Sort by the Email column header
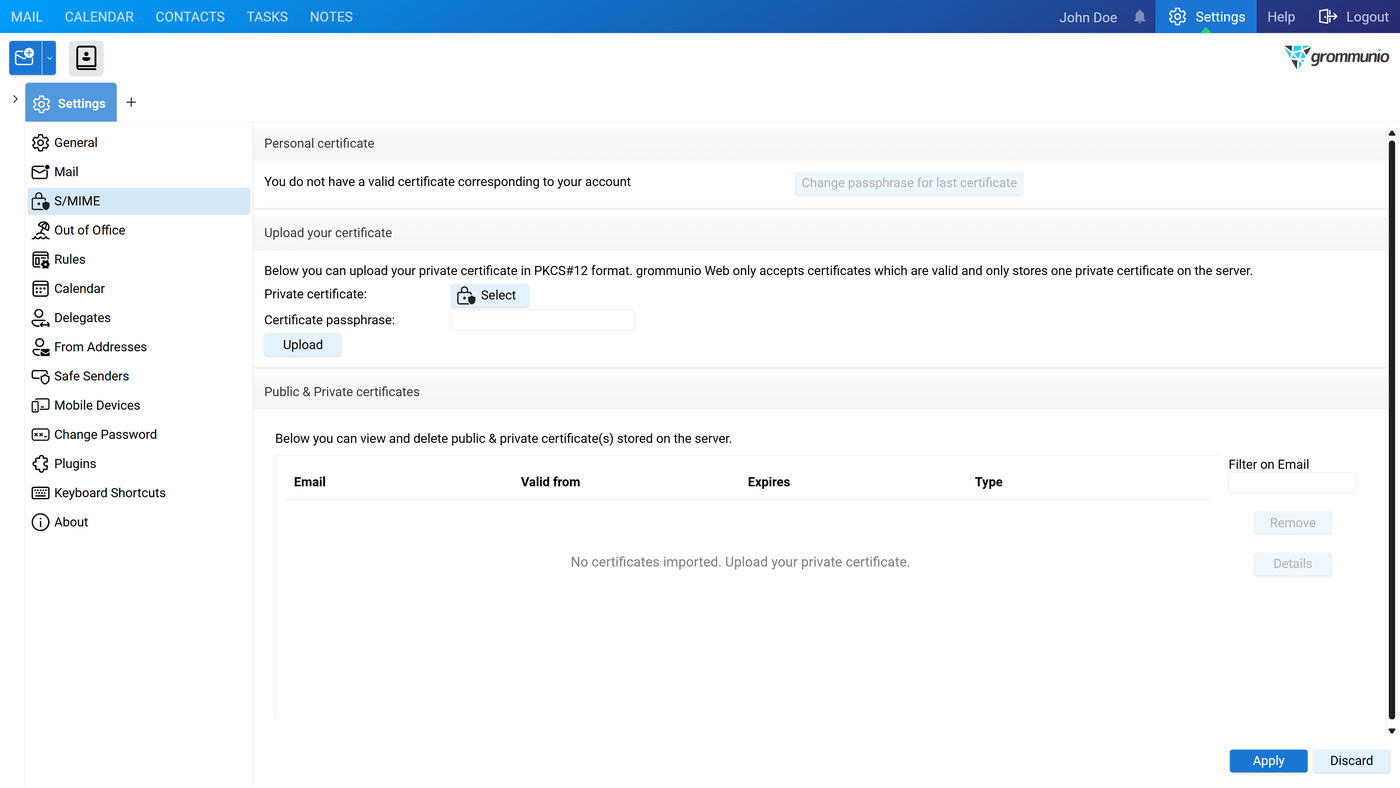The height and width of the screenshot is (788, 1400). (x=310, y=482)
